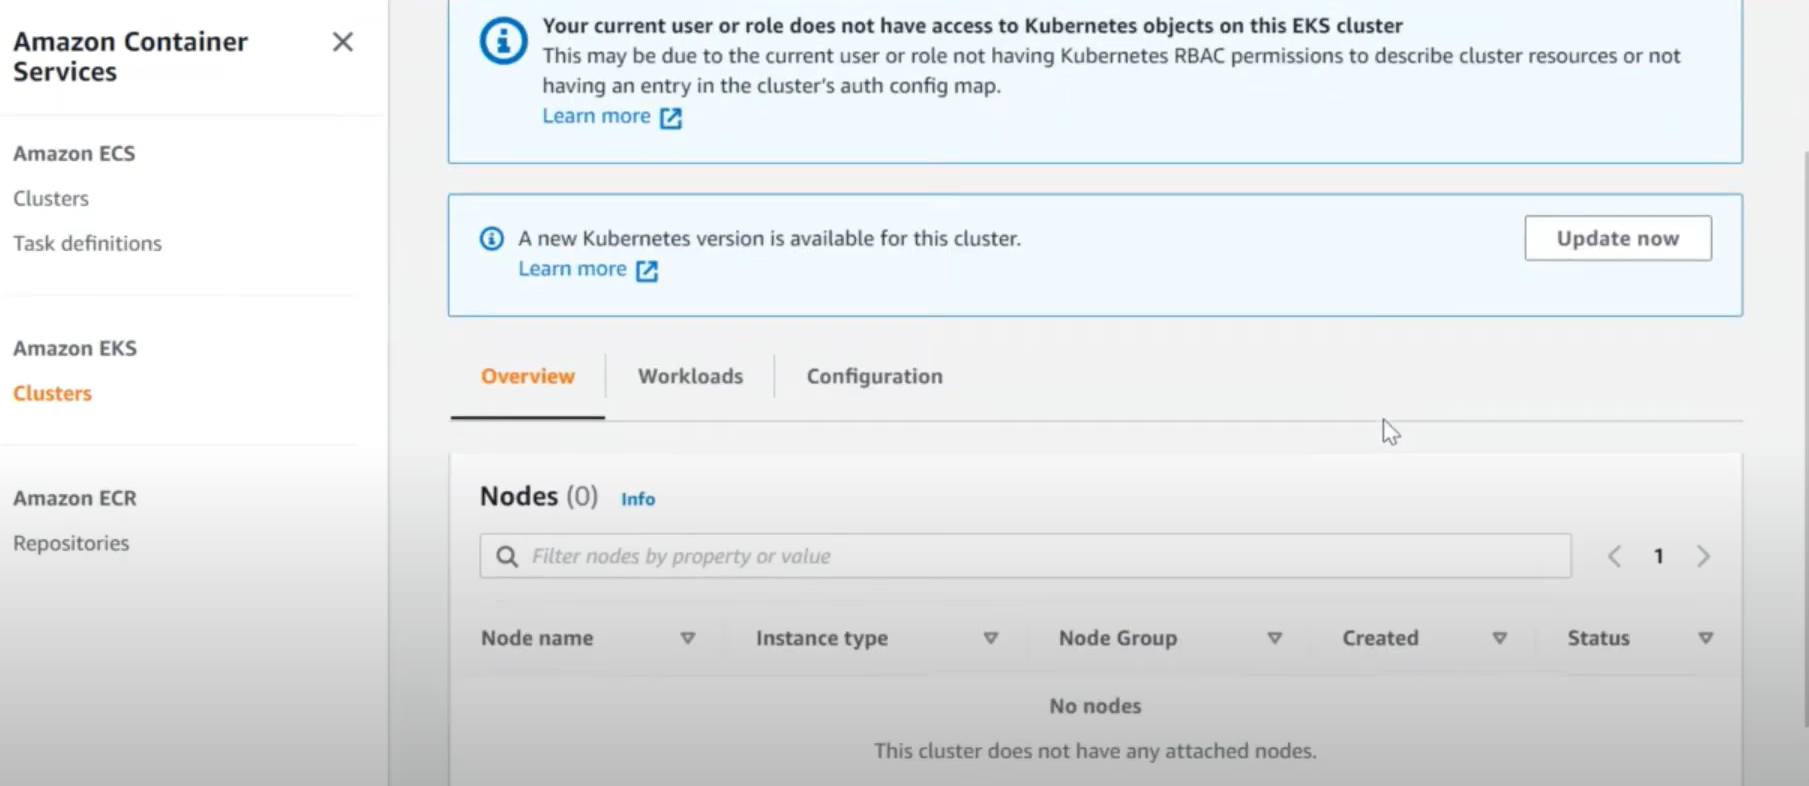Click the Node Group column header

pyautogui.click(x=1118, y=638)
